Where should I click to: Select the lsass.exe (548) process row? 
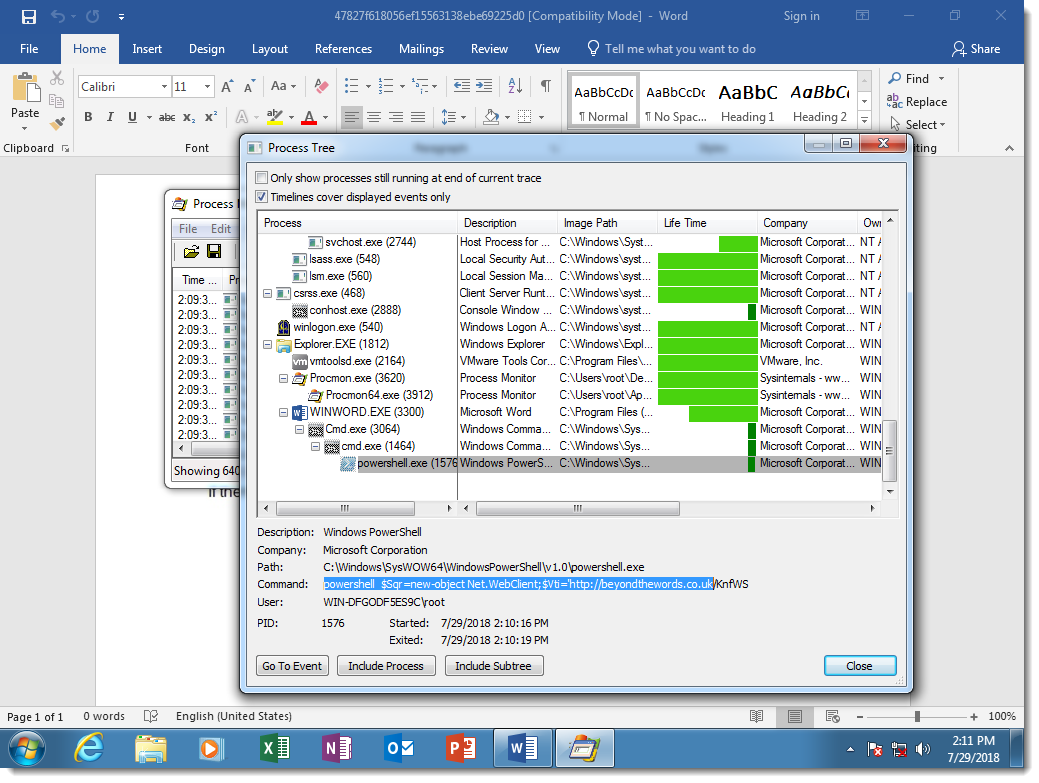pos(570,260)
